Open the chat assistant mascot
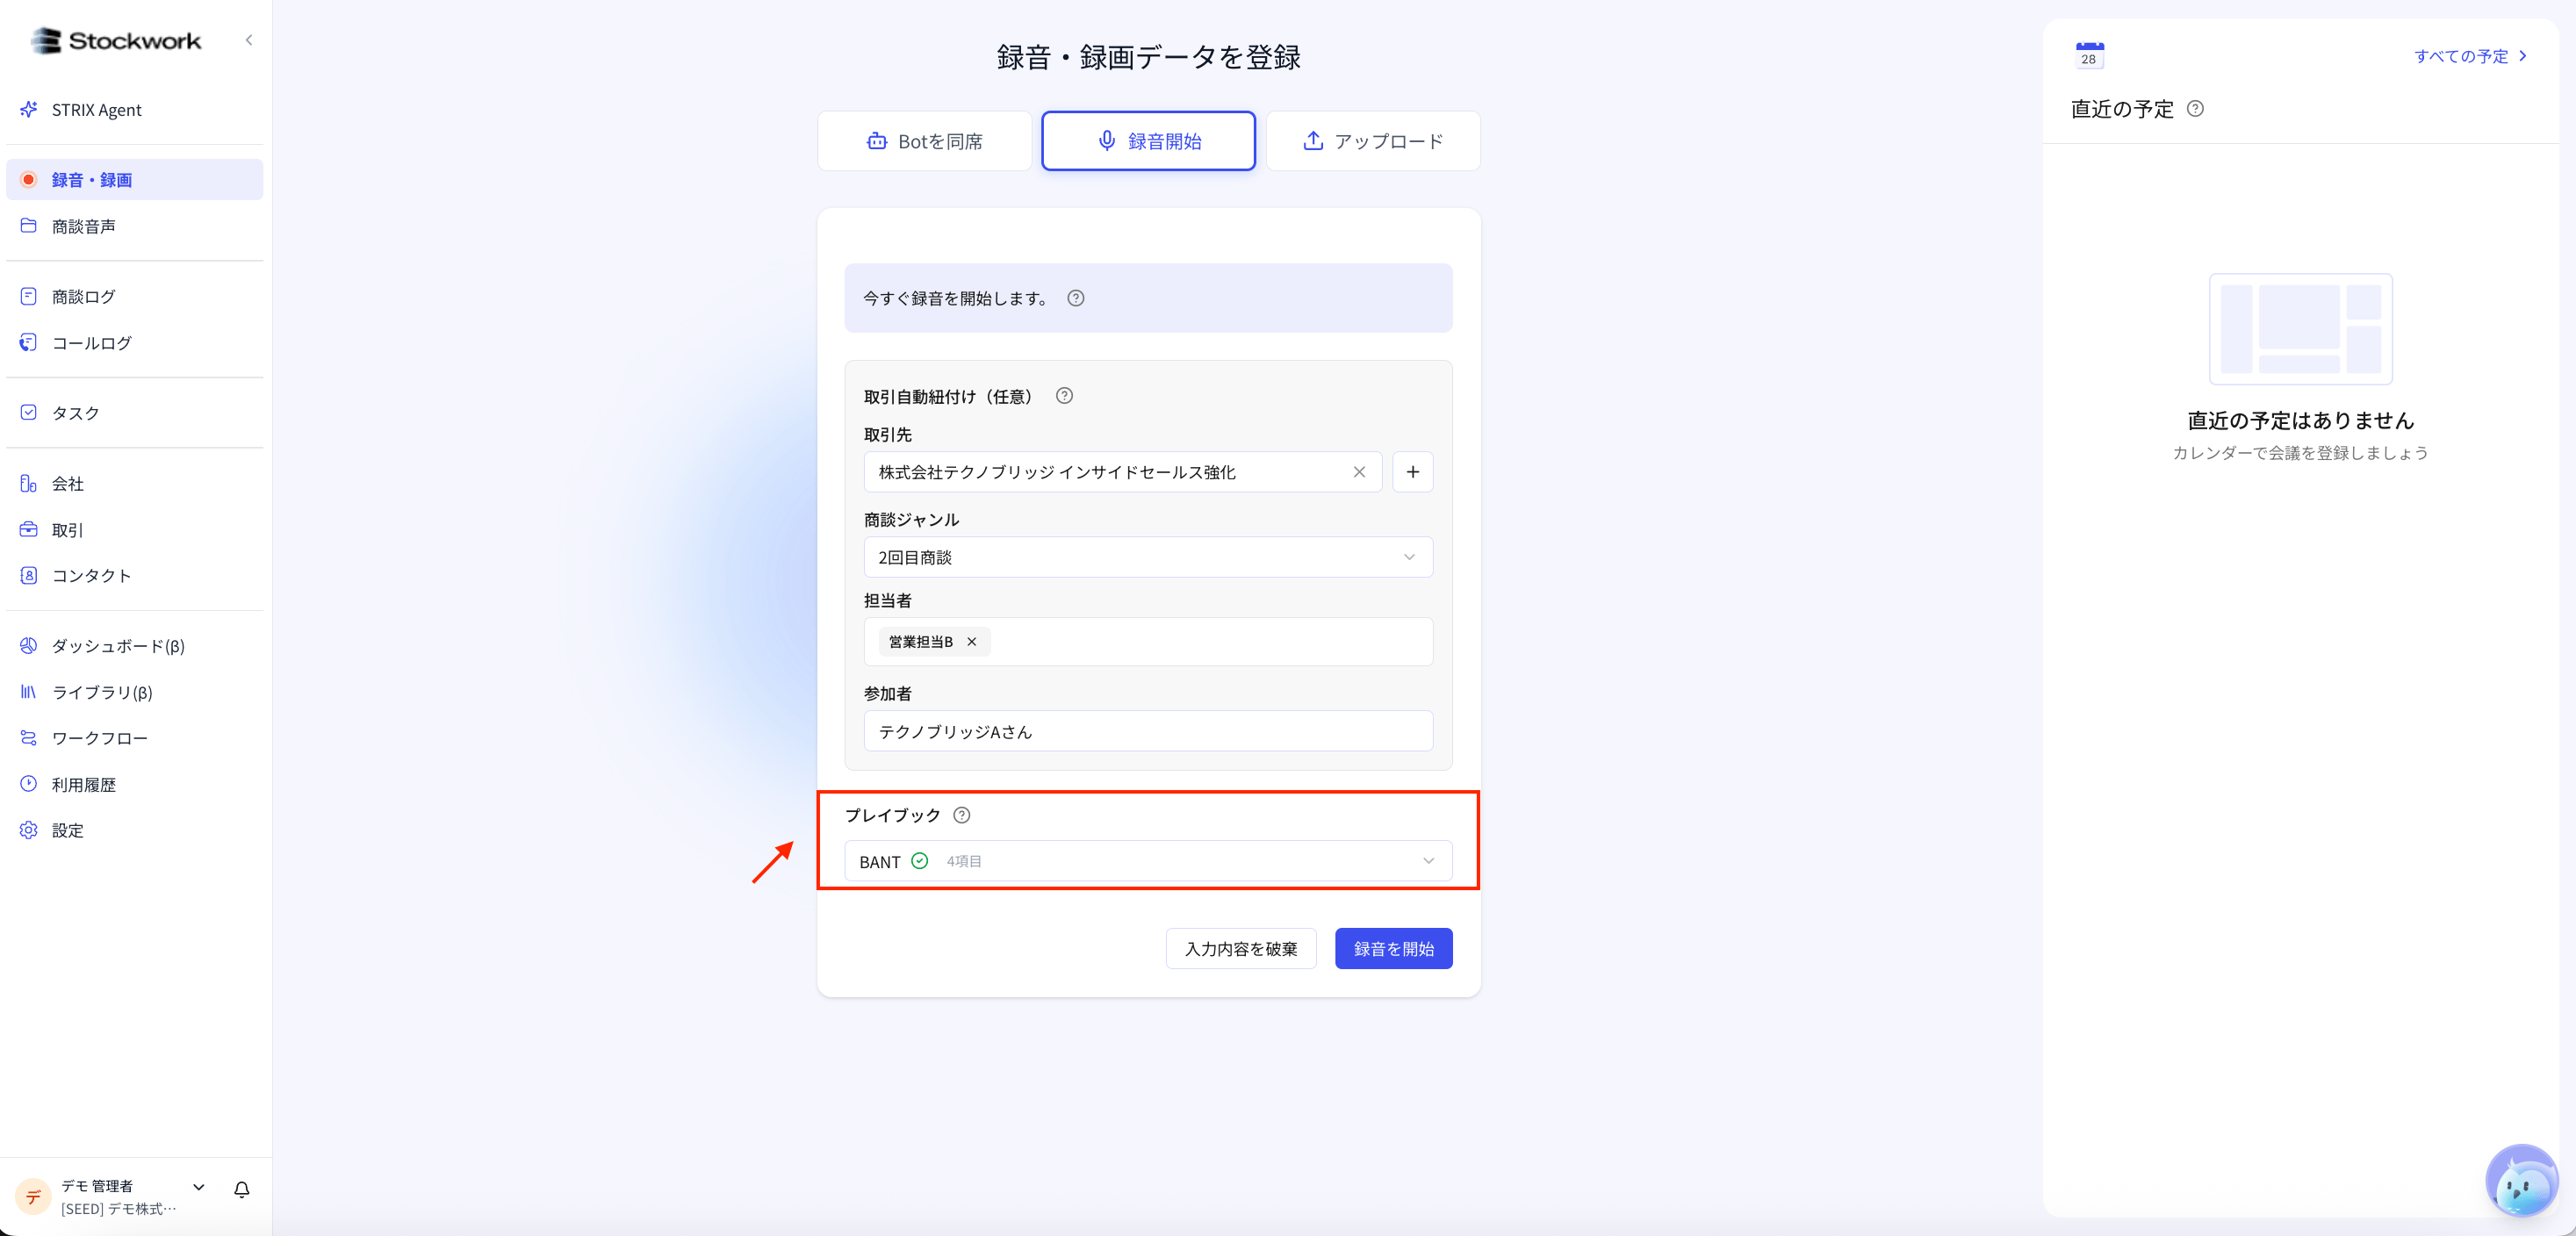Image resolution: width=2576 pixels, height=1236 pixels. pyautogui.click(x=2521, y=1181)
